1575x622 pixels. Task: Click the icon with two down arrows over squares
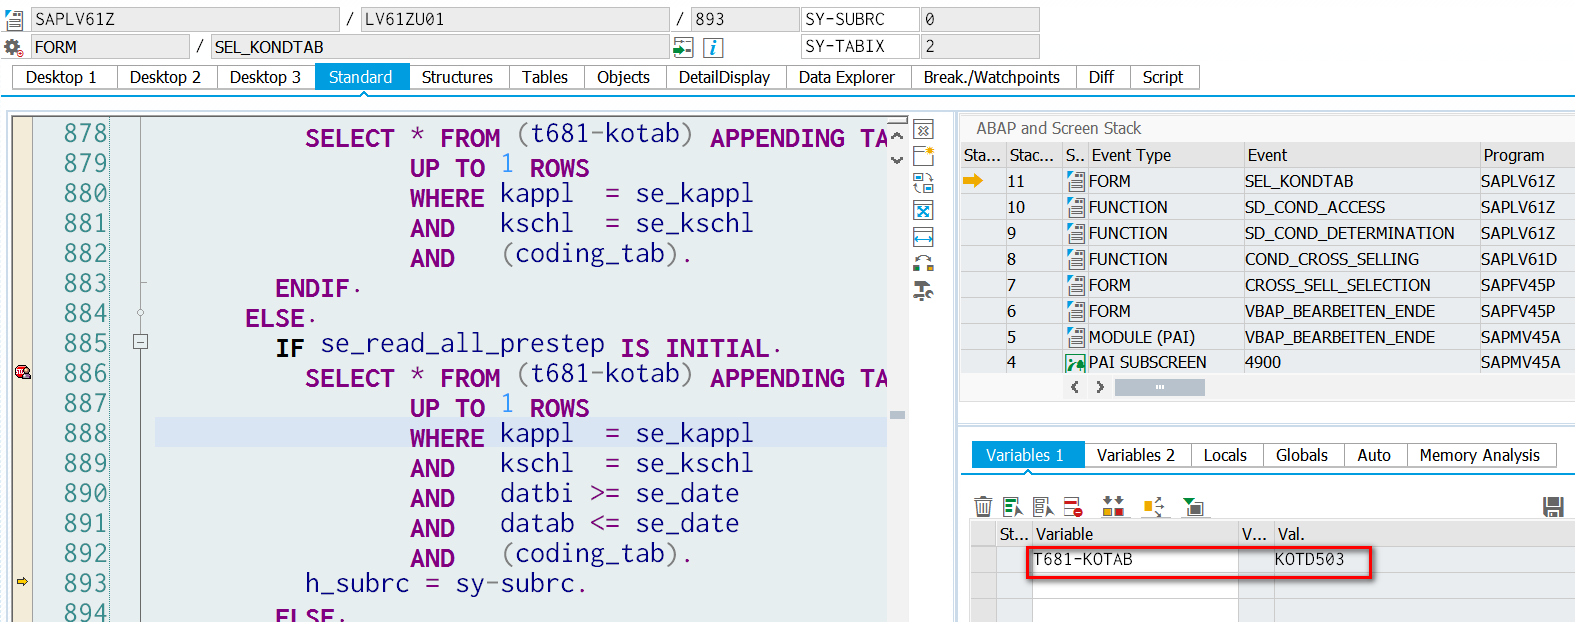click(x=1113, y=507)
